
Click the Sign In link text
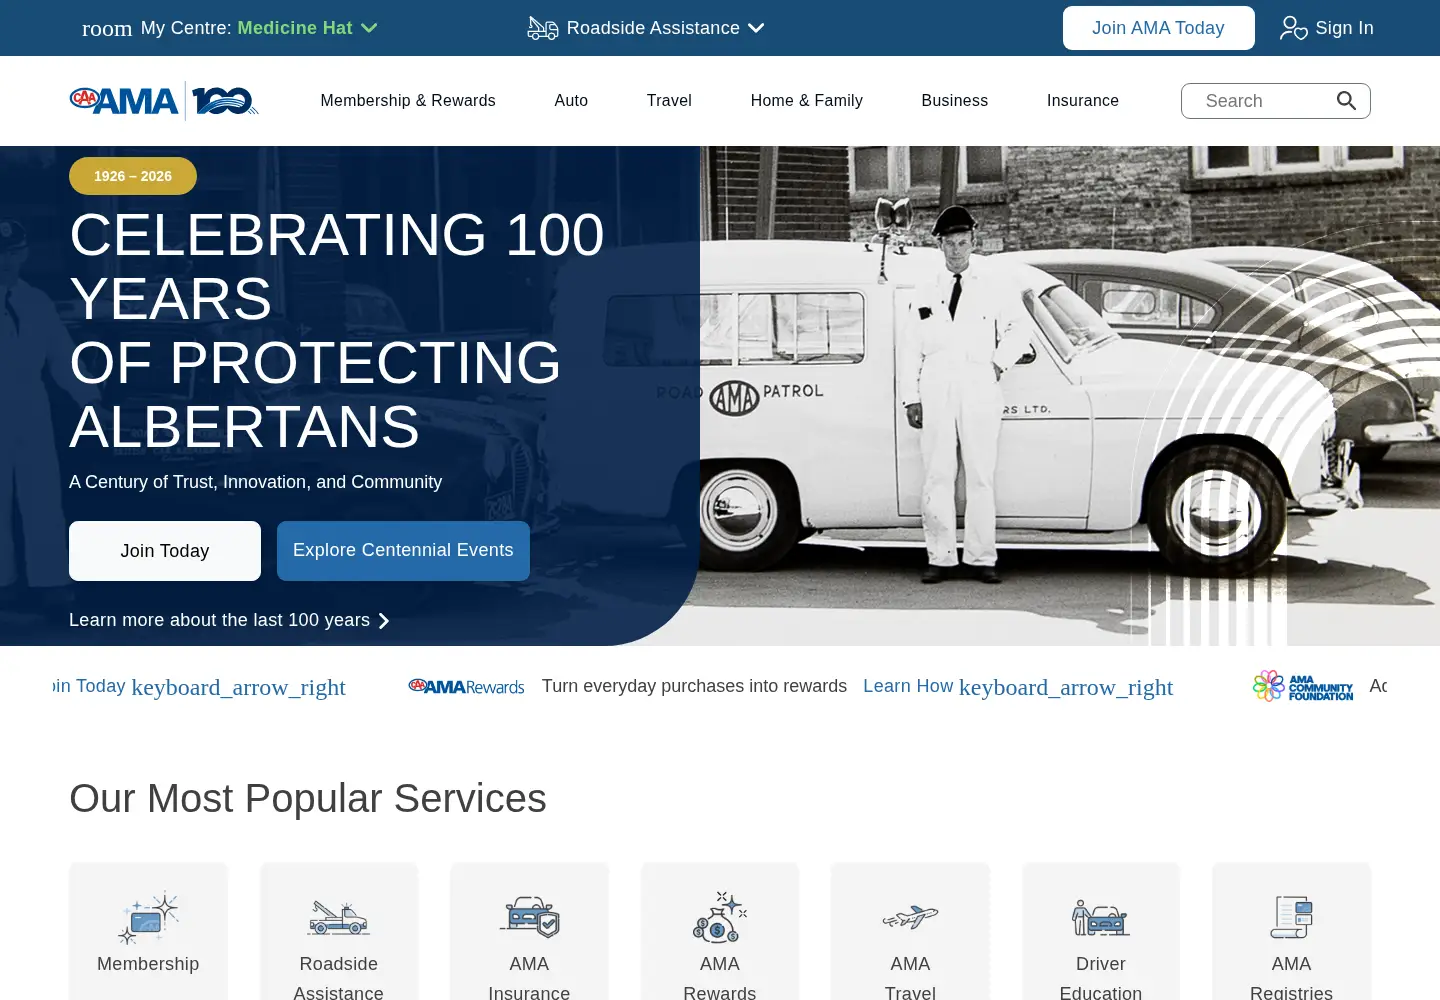pyautogui.click(x=1345, y=28)
